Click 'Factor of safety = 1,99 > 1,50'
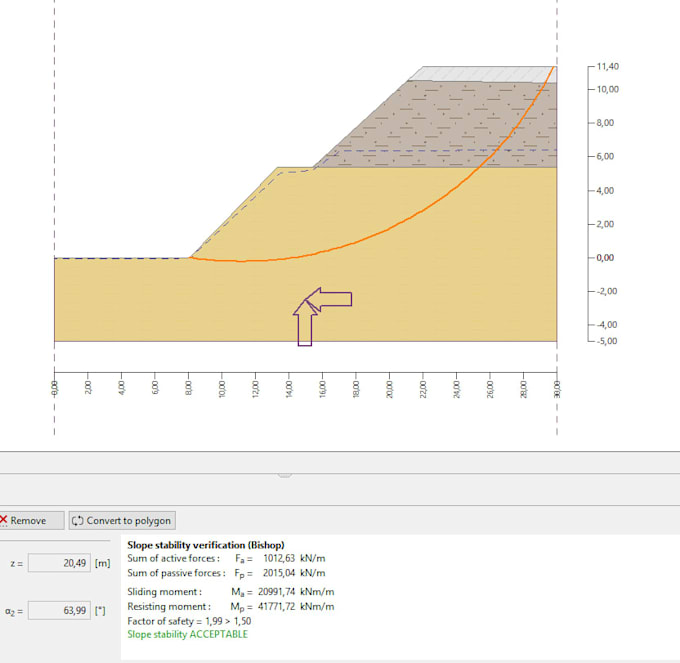Screen dimensions: 680x663 (189, 621)
